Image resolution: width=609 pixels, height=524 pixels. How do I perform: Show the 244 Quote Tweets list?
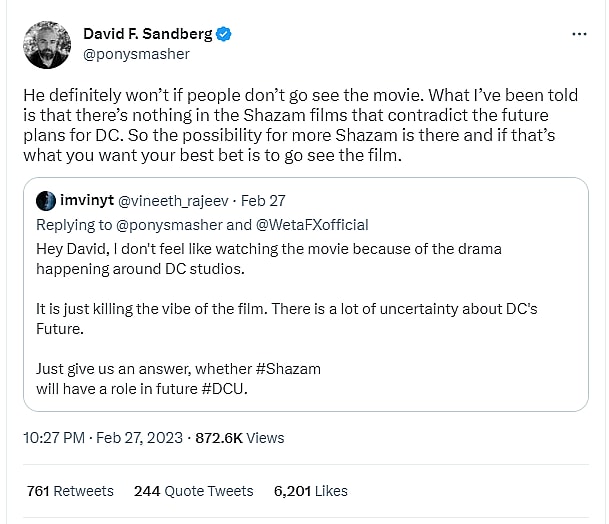coord(193,491)
